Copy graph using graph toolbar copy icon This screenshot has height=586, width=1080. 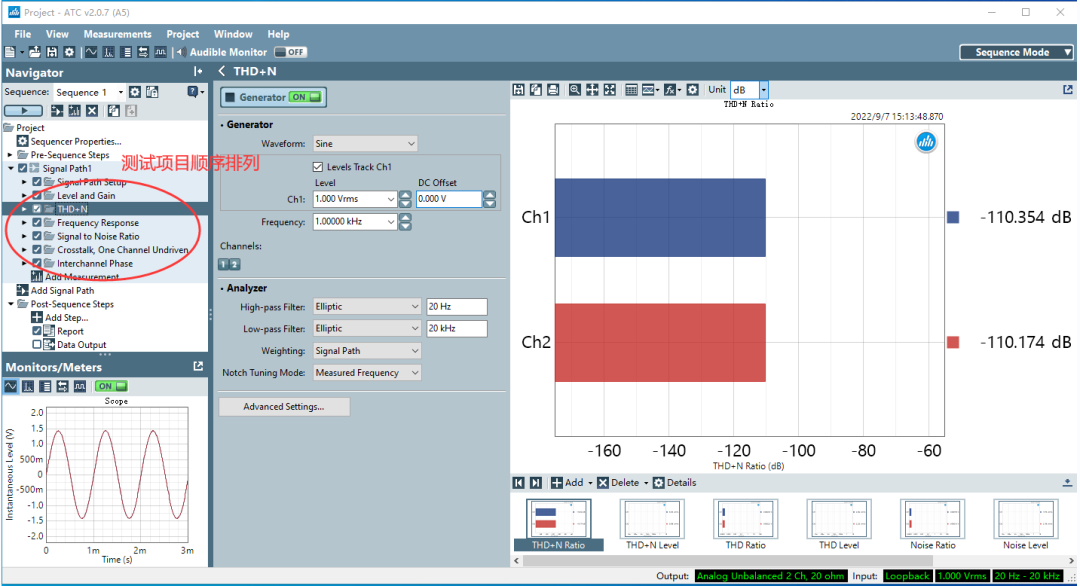536,90
